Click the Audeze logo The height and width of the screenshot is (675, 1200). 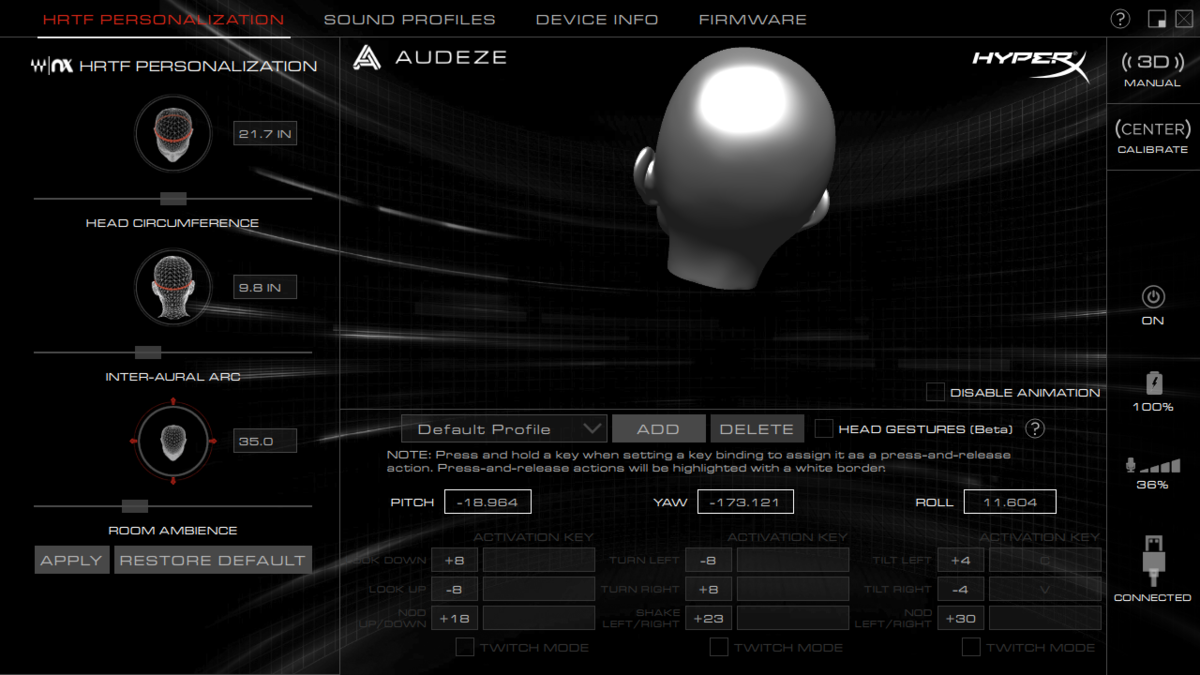coord(430,57)
